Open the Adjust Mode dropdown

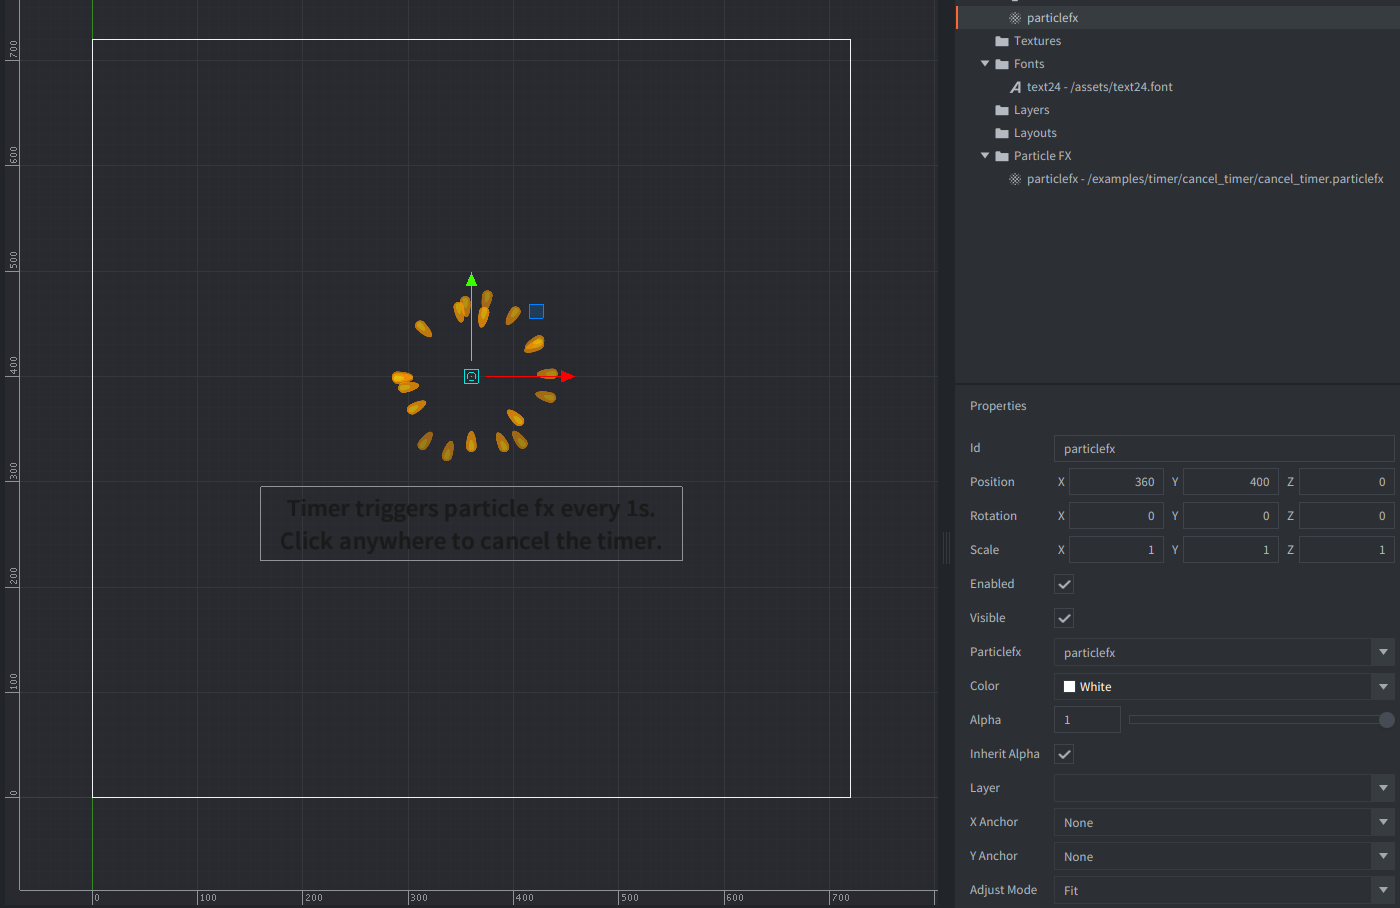[x=1224, y=890]
